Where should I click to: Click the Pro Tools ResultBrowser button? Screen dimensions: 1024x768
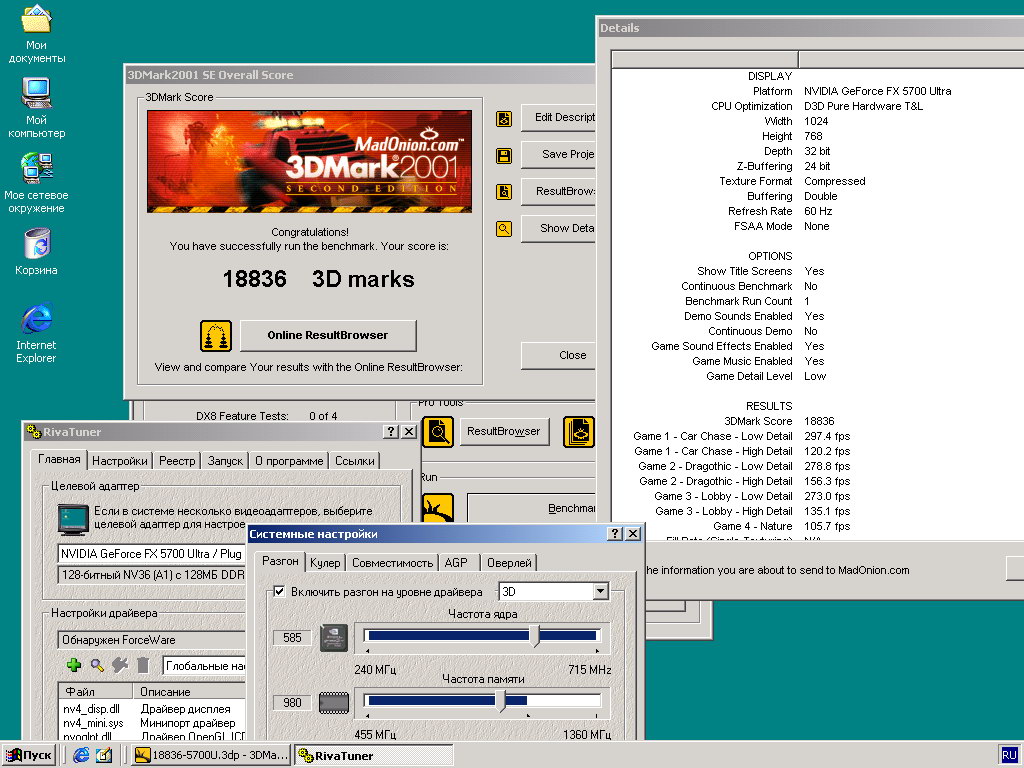[x=504, y=432]
